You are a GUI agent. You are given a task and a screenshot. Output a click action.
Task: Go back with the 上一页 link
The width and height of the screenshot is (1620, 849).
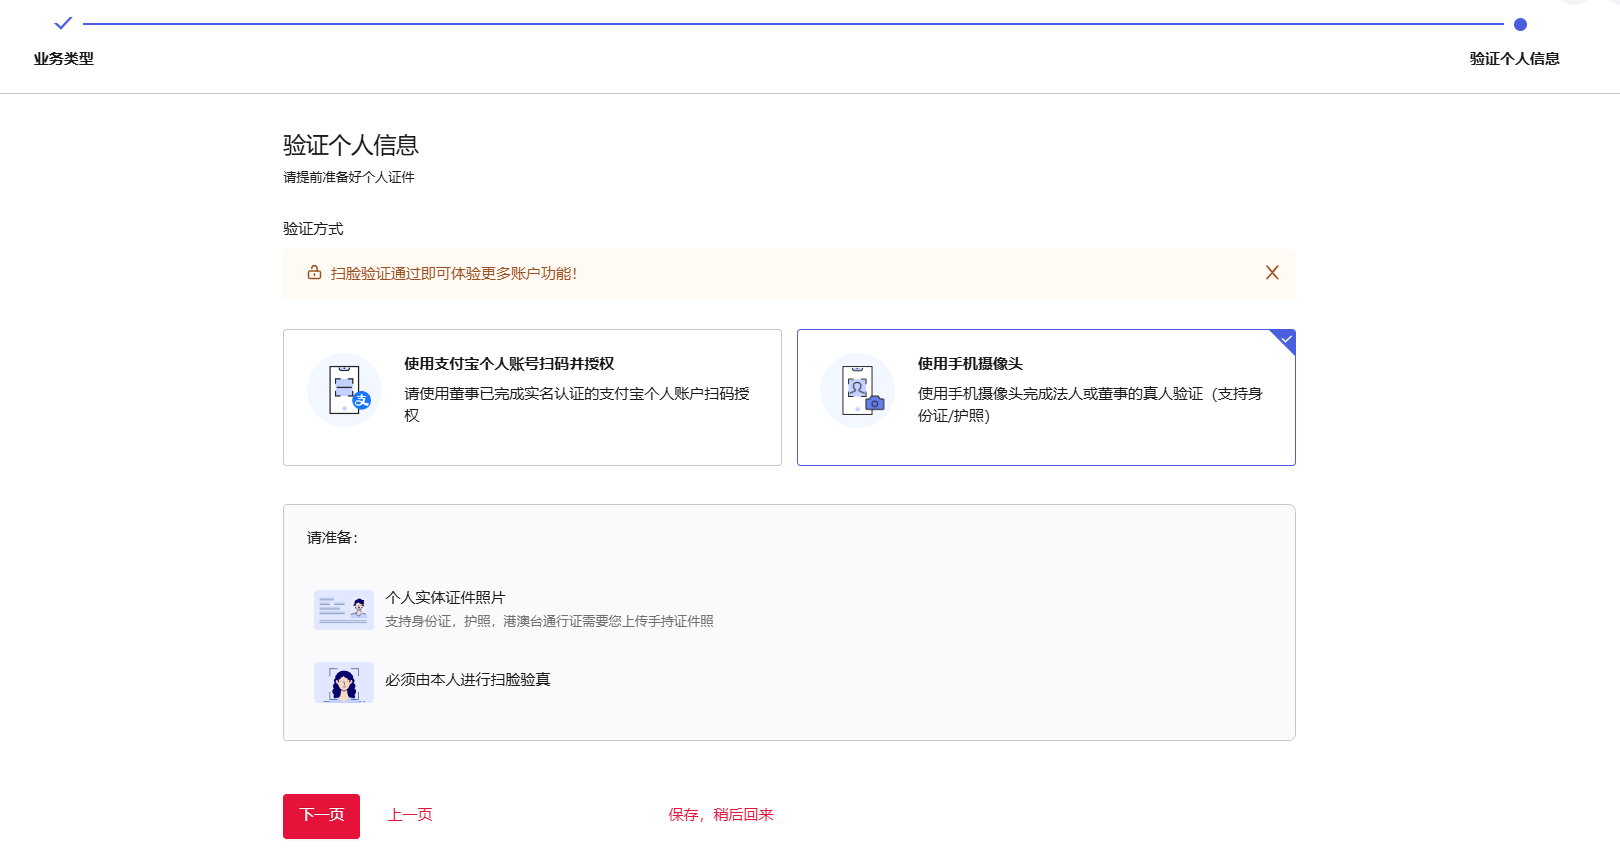tap(410, 815)
